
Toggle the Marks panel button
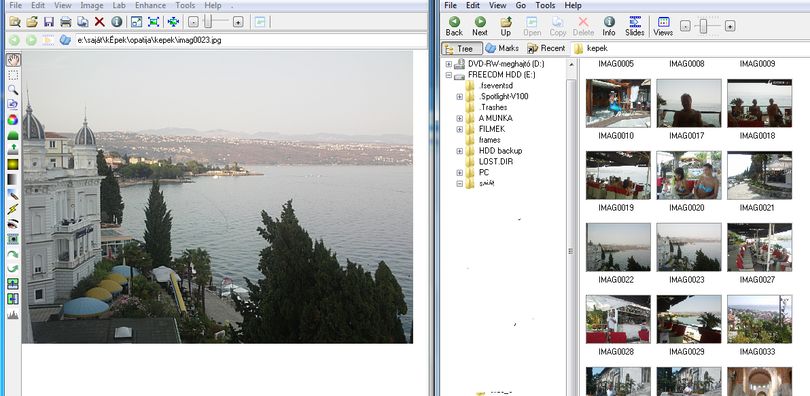point(502,49)
